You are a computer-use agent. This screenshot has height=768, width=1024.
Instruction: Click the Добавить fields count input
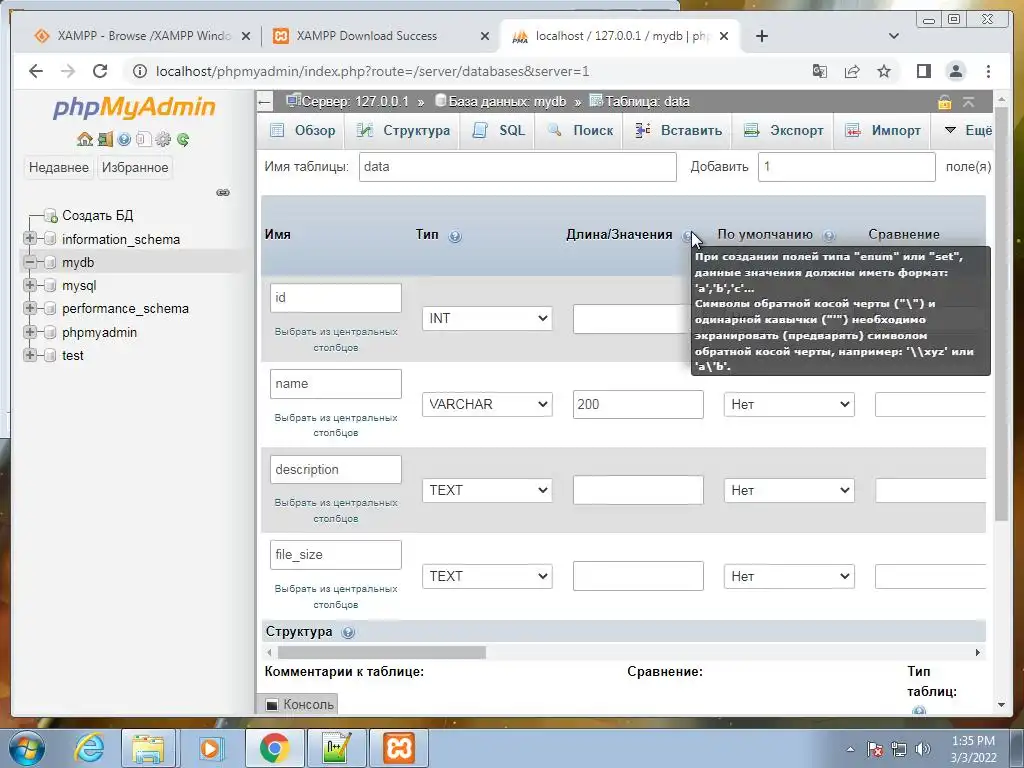tap(846, 167)
